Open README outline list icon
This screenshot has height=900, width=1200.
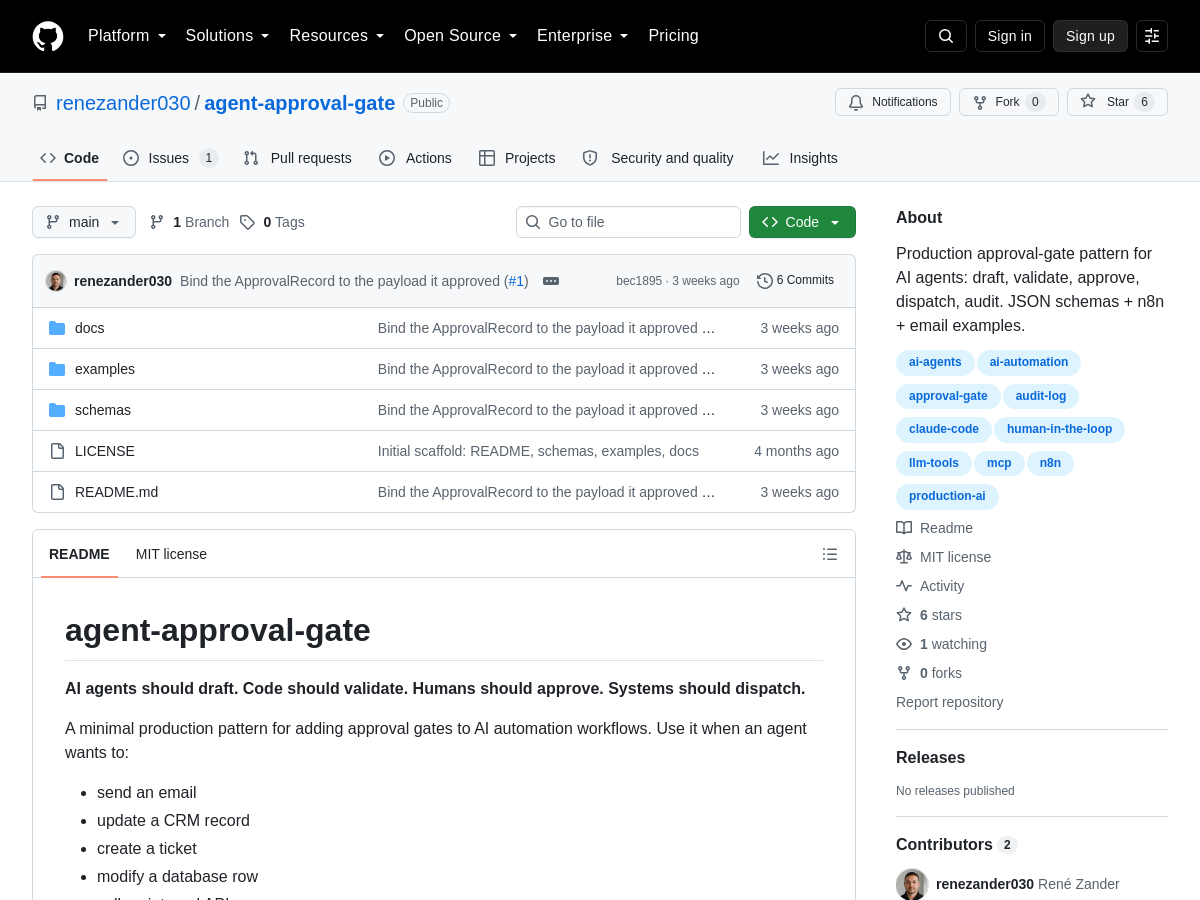pyautogui.click(x=830, y=554)
